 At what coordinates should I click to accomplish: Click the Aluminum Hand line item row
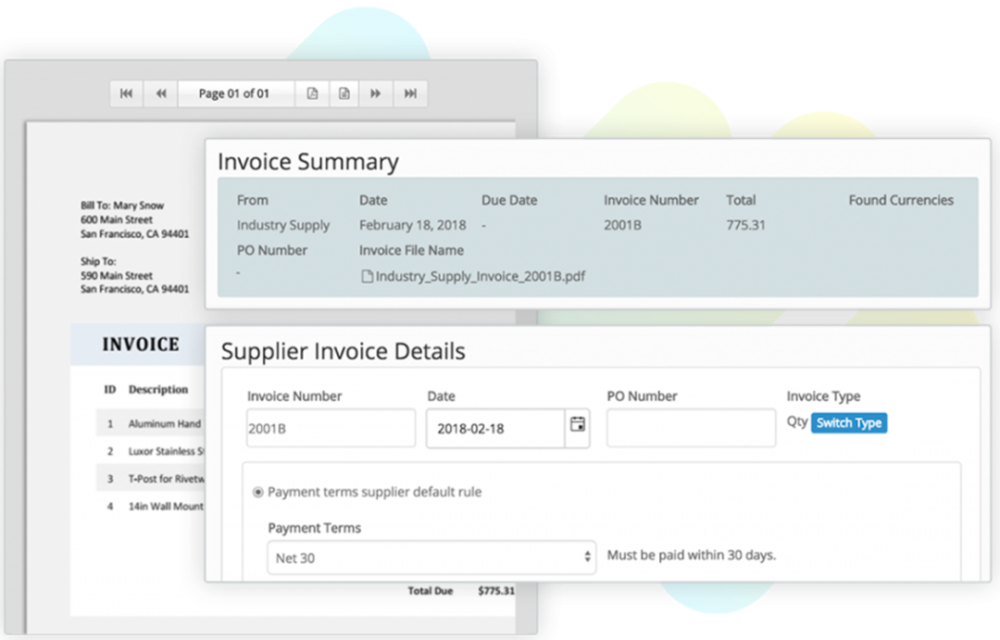pos(151,423)
